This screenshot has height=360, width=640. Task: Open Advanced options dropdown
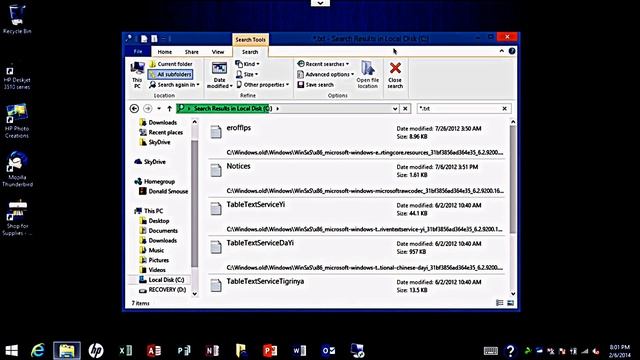pos(326,74)
